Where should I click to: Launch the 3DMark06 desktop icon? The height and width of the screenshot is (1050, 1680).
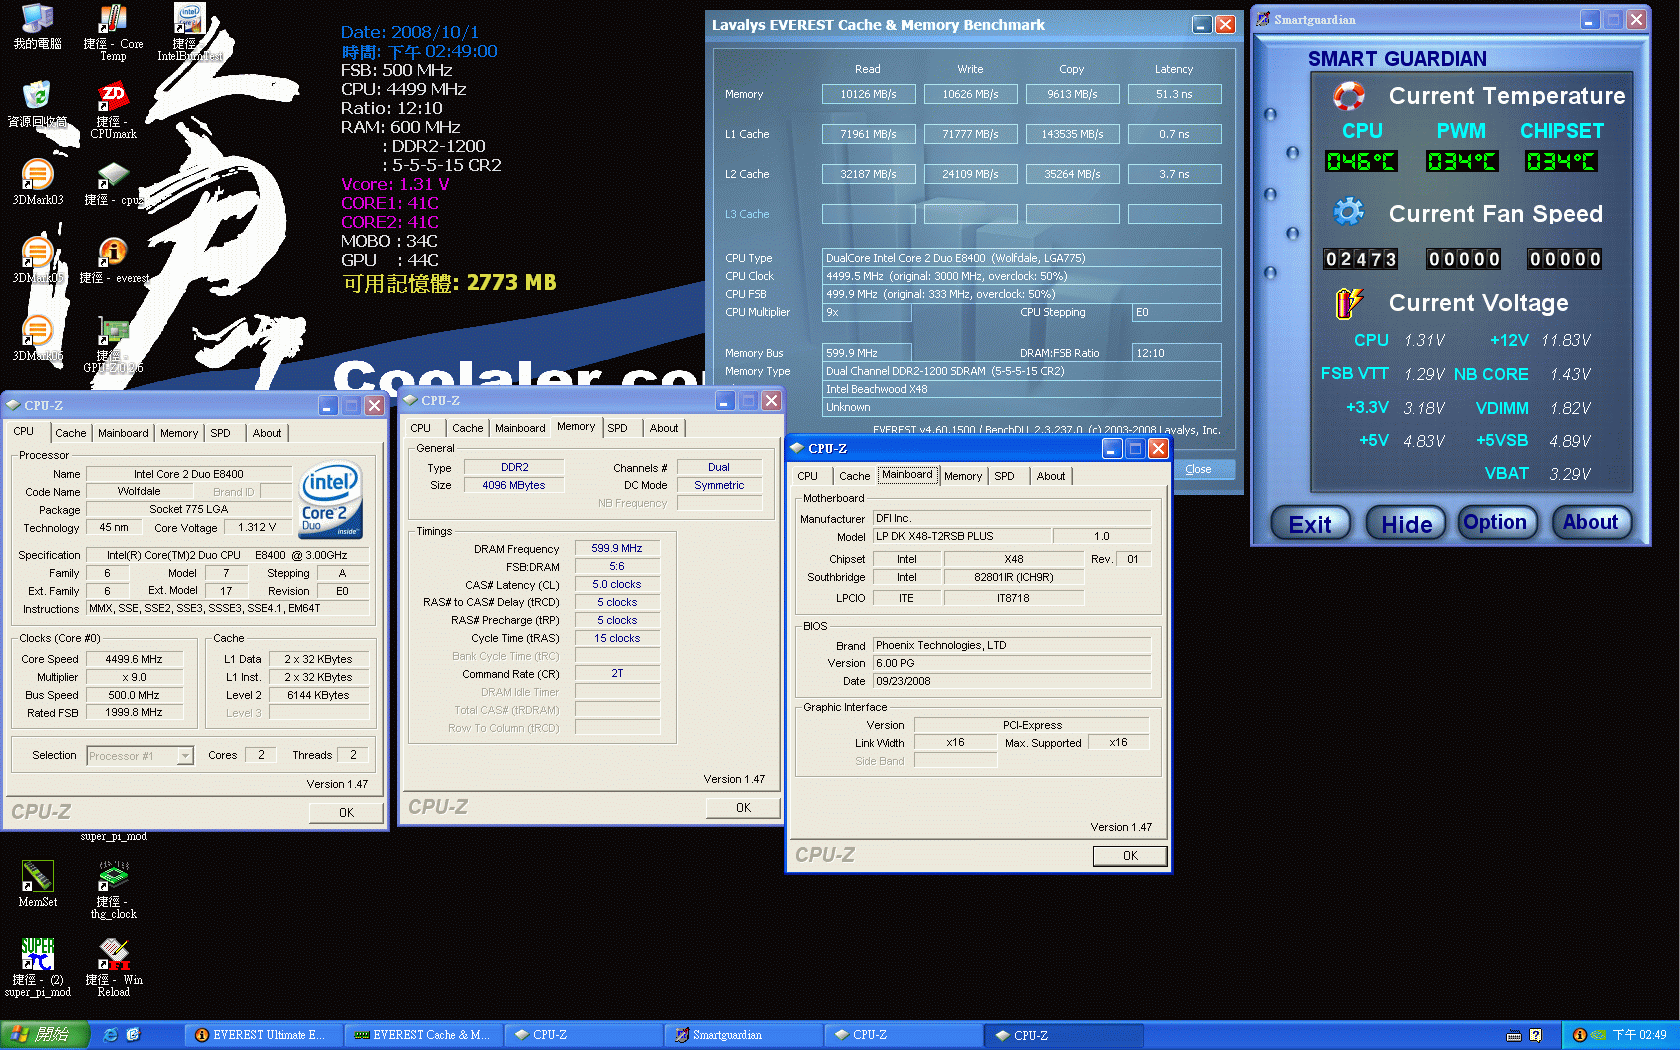tap(37, 338)
